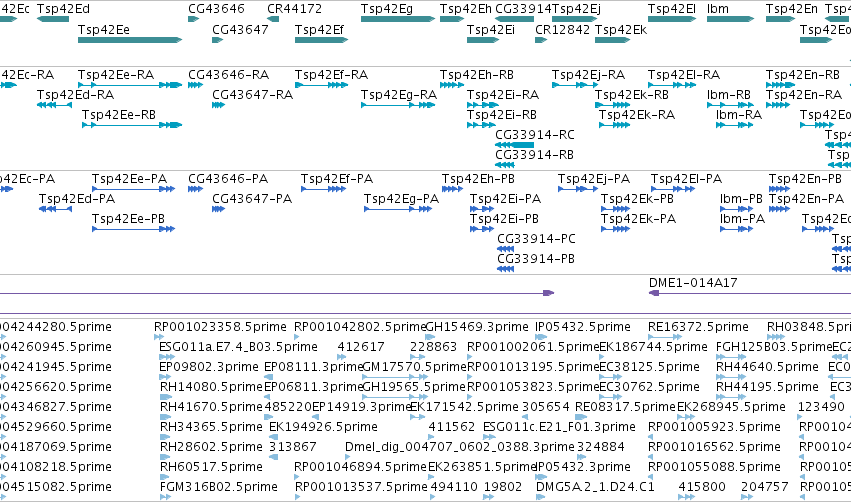The image size is (851, 502).
Task: Open the CG43647 gene label
Action: click(x=240, y=30)
